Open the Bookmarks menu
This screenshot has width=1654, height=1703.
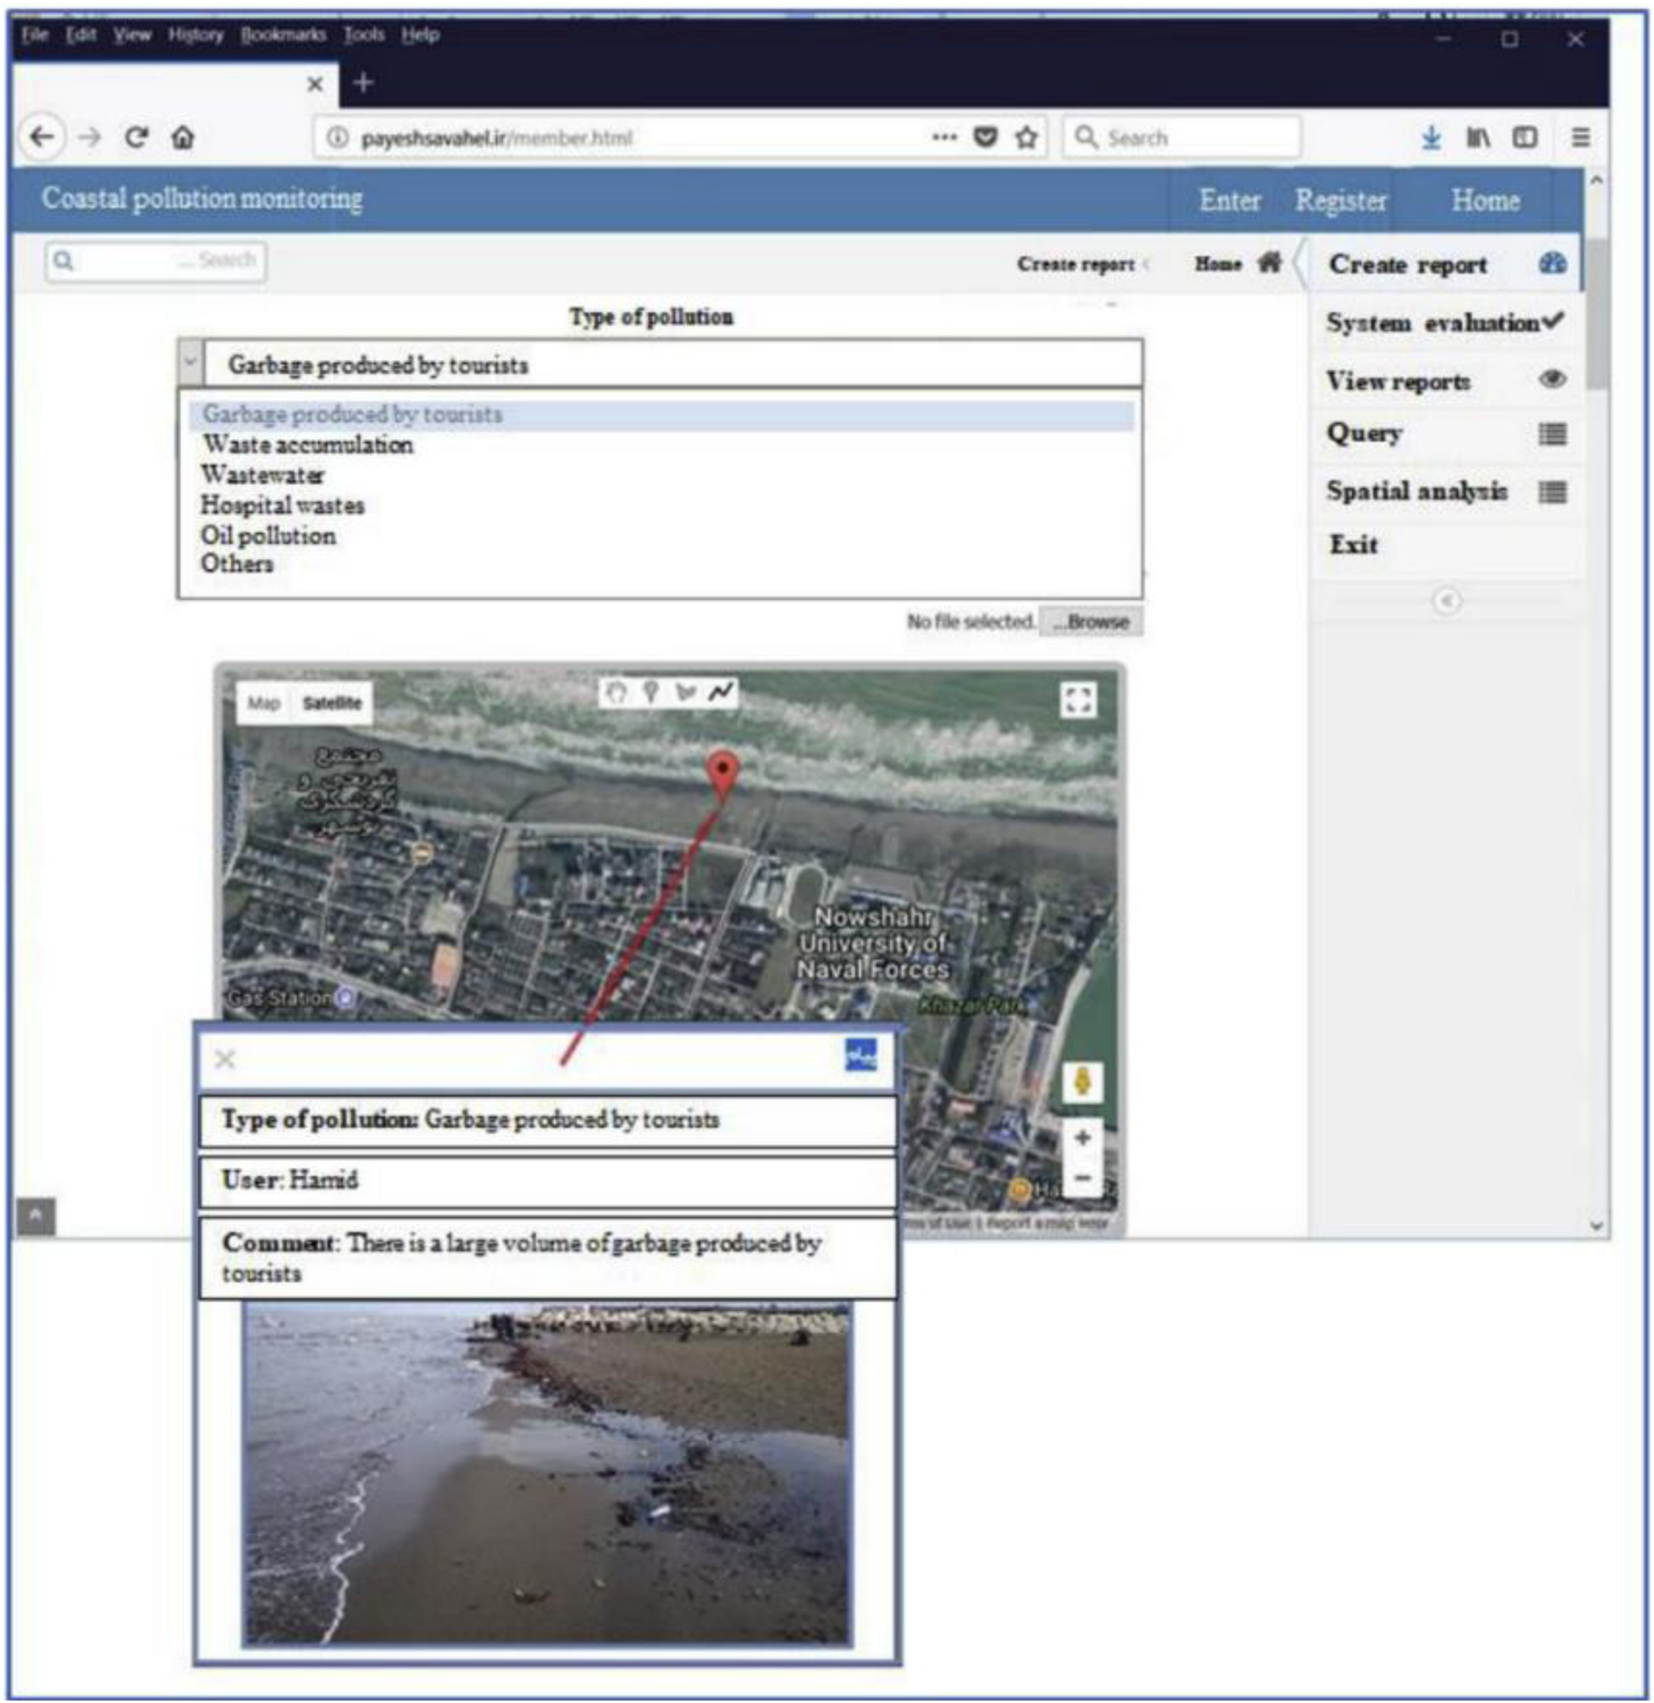point(283,35)
